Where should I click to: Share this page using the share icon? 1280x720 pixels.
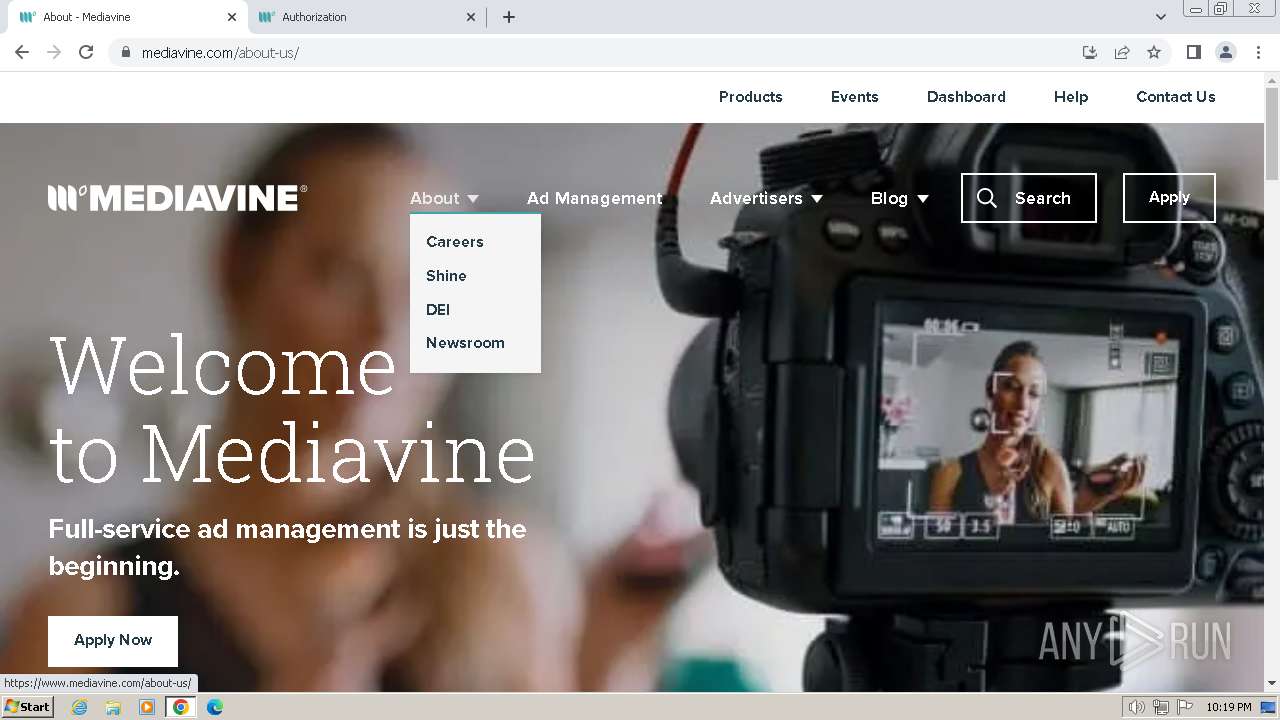[x=1122, y=52]
